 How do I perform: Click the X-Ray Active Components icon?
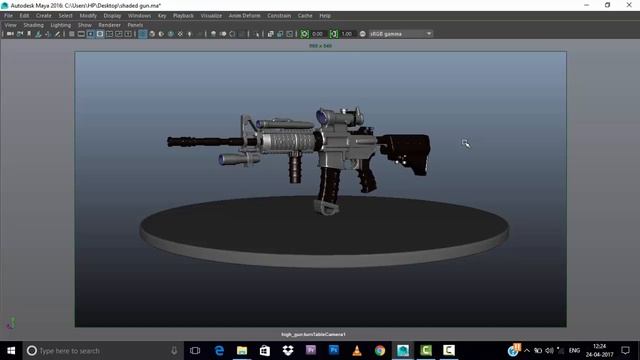tap(280, 34)
